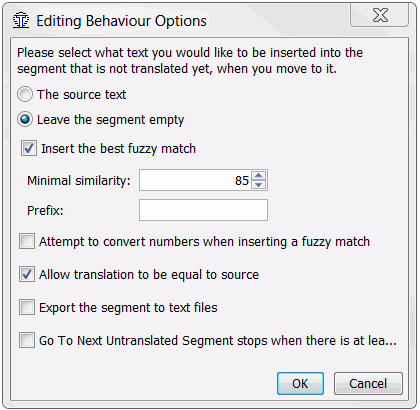Enable "Attempt to convert numbers" checkbox

pyautogui.click(x=27, y=241)
